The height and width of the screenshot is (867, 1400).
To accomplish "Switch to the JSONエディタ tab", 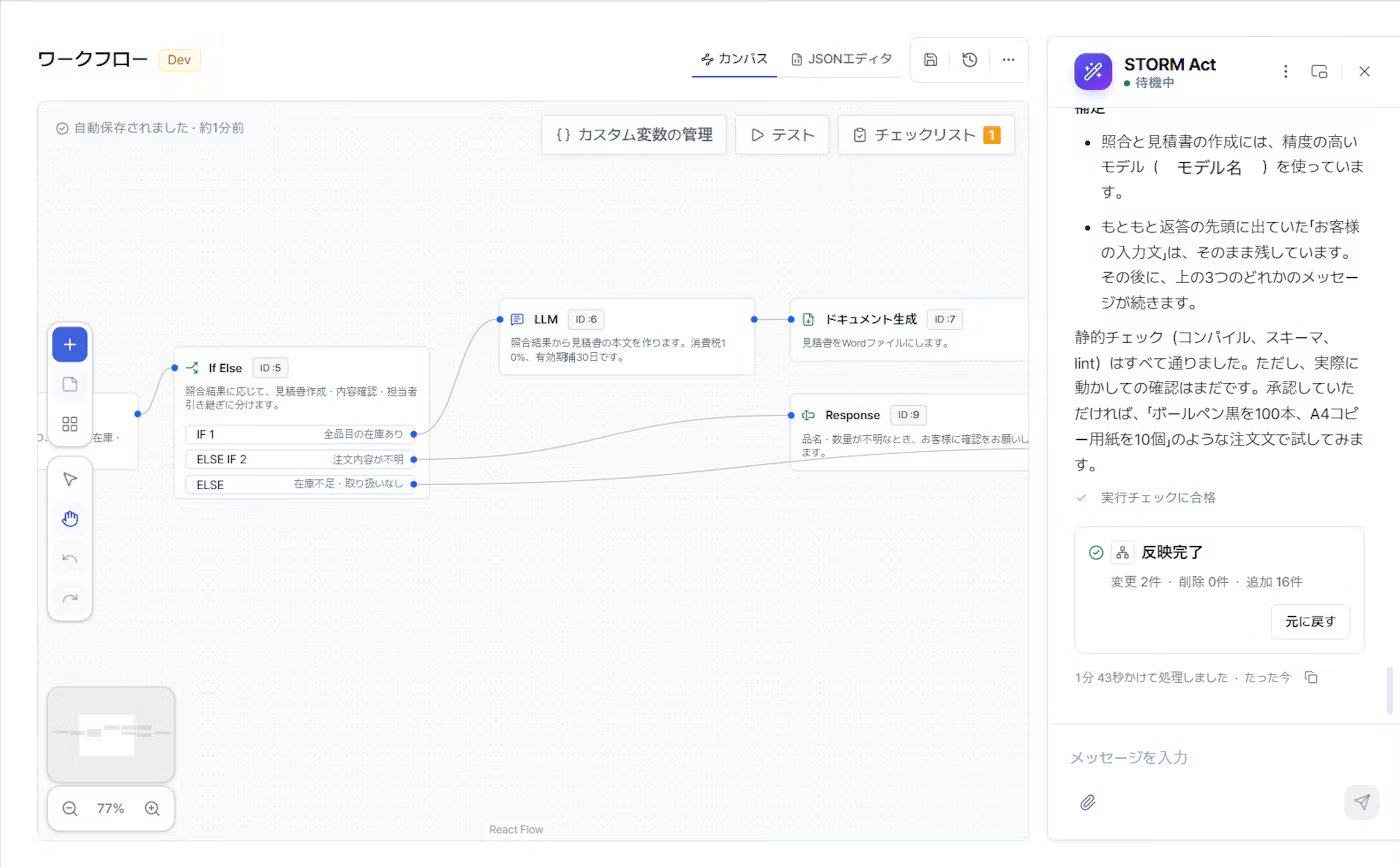I will tap(841, 59).
